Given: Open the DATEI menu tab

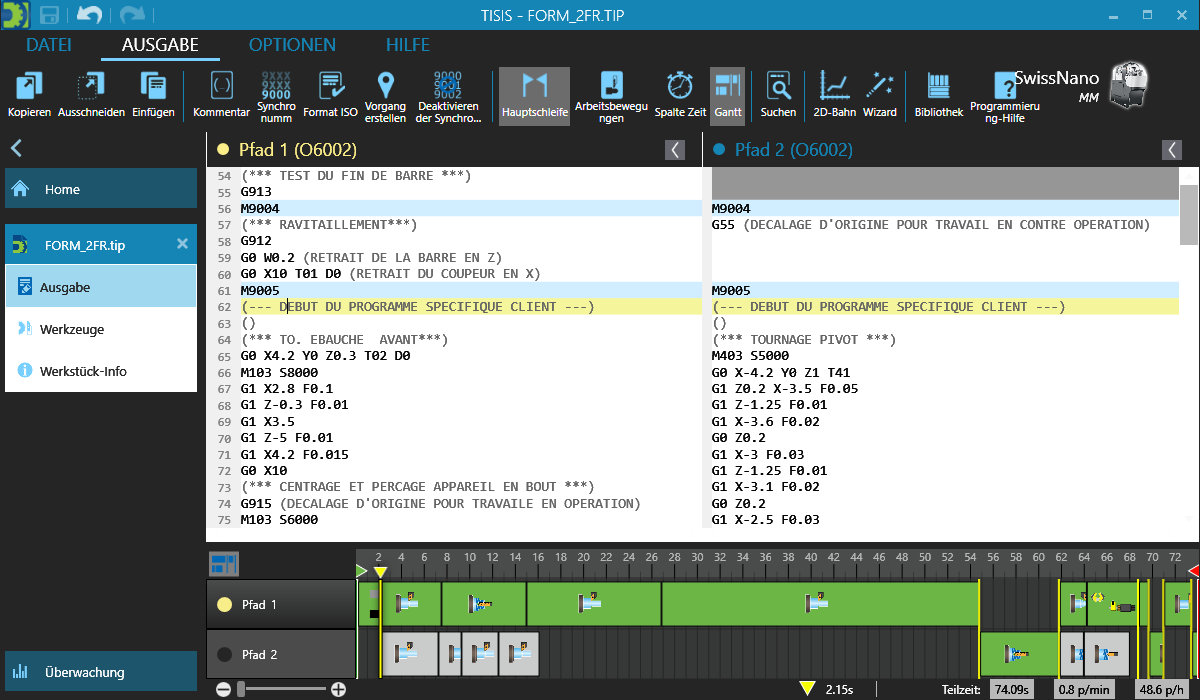Looking at the screenshot, I should [49, 45].
